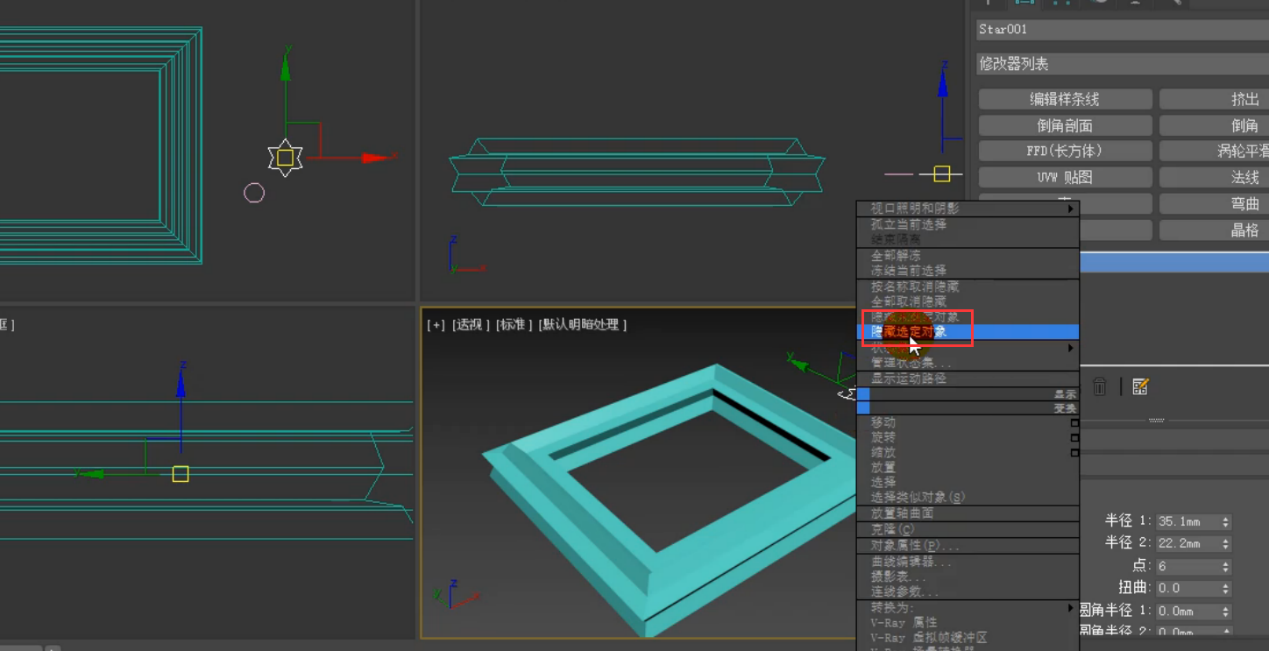Viewport: 1269px width, 651px height.
Task: Choose 全部取消隐藏 from the context menu
Action: (908, 301)
